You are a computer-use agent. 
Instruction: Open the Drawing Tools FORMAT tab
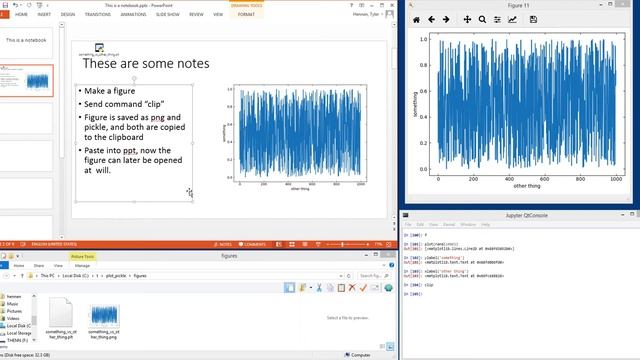246,14
